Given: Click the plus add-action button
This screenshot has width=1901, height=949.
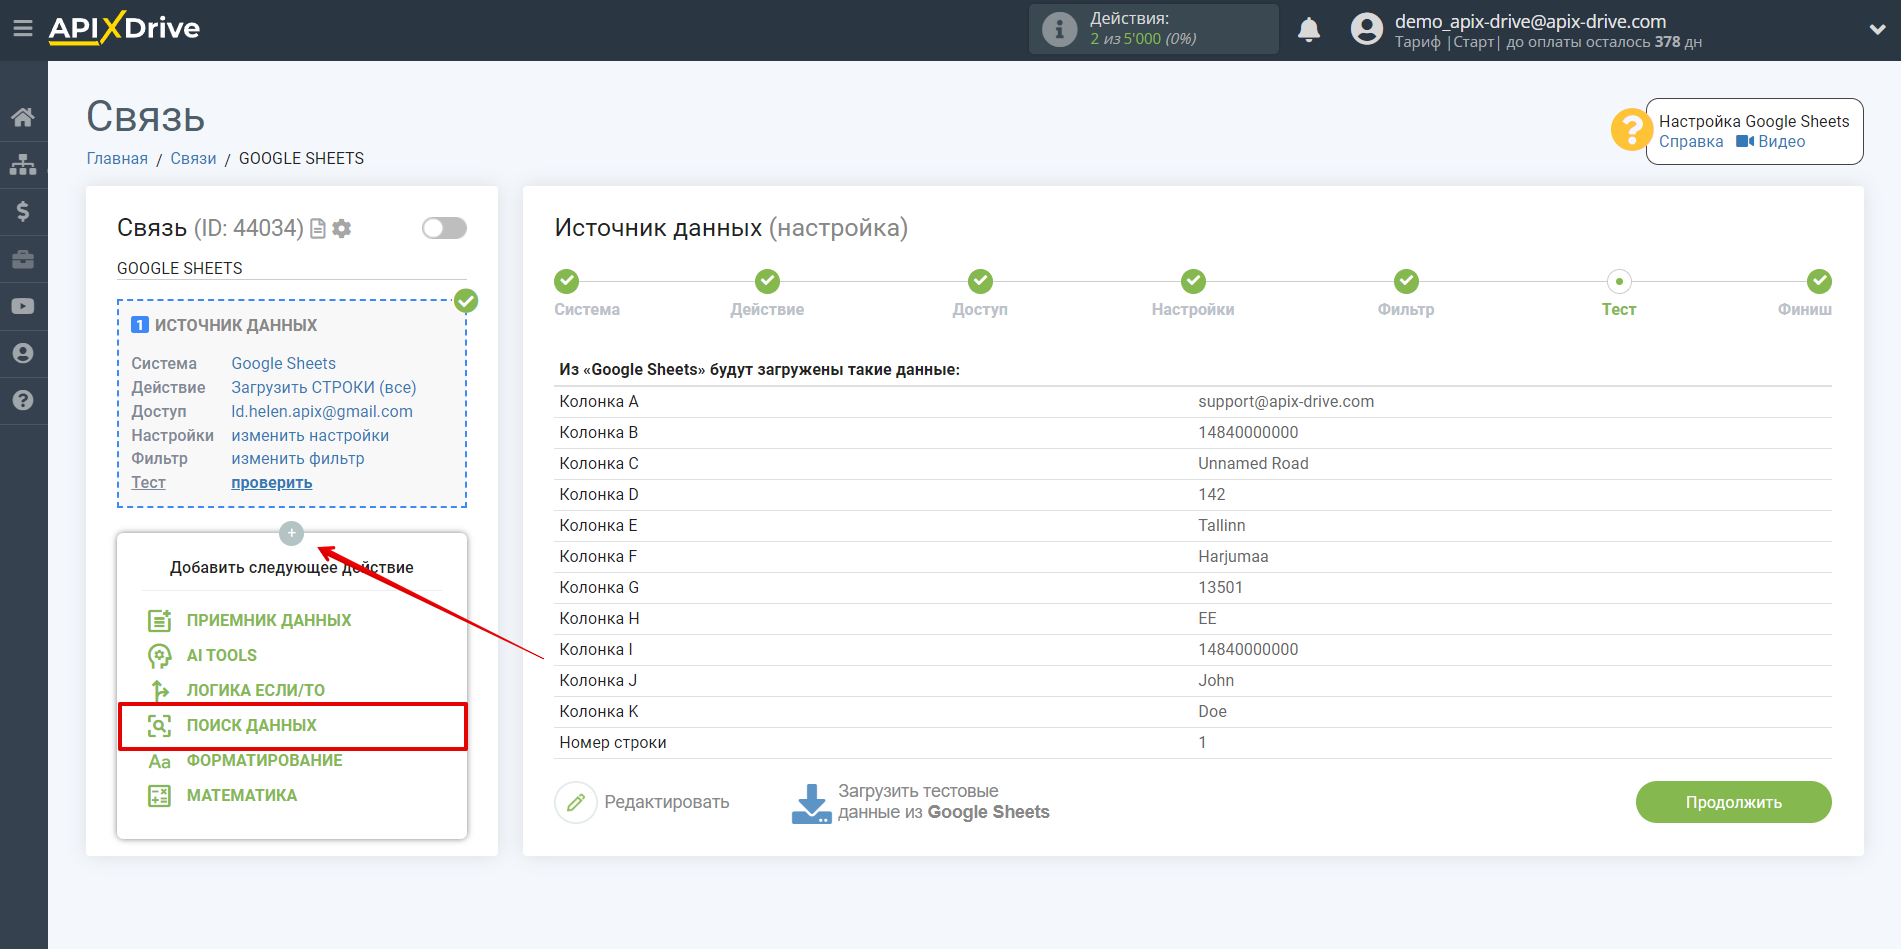Looking at the screenshot, I should [x=291, y=533].
